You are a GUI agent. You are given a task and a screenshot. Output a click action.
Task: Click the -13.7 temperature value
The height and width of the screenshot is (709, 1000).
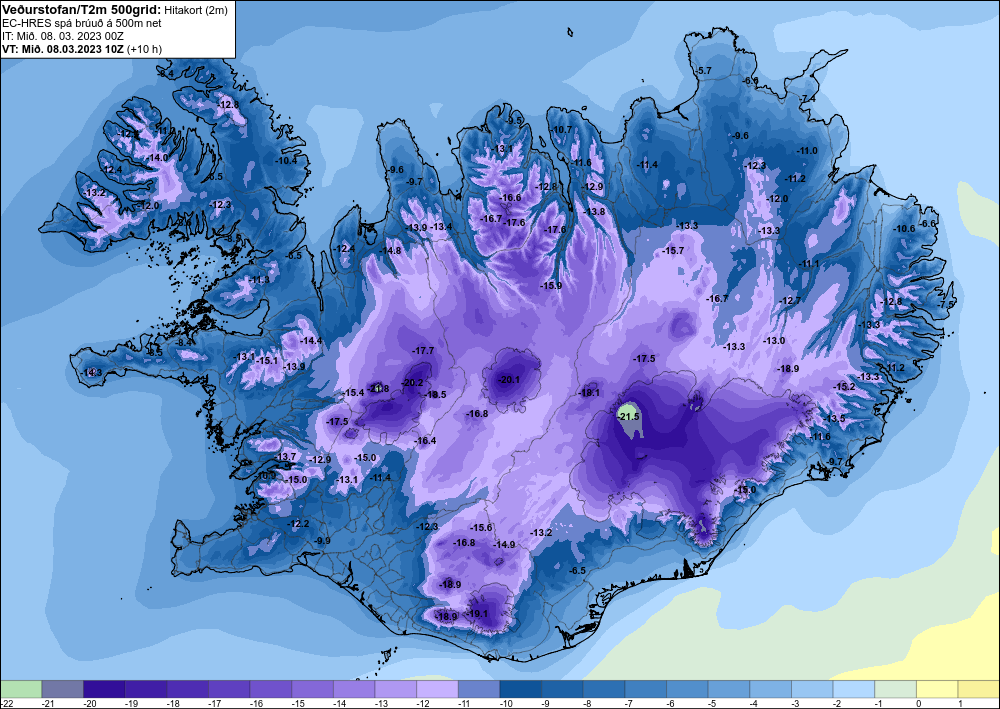tap(286, 457)
